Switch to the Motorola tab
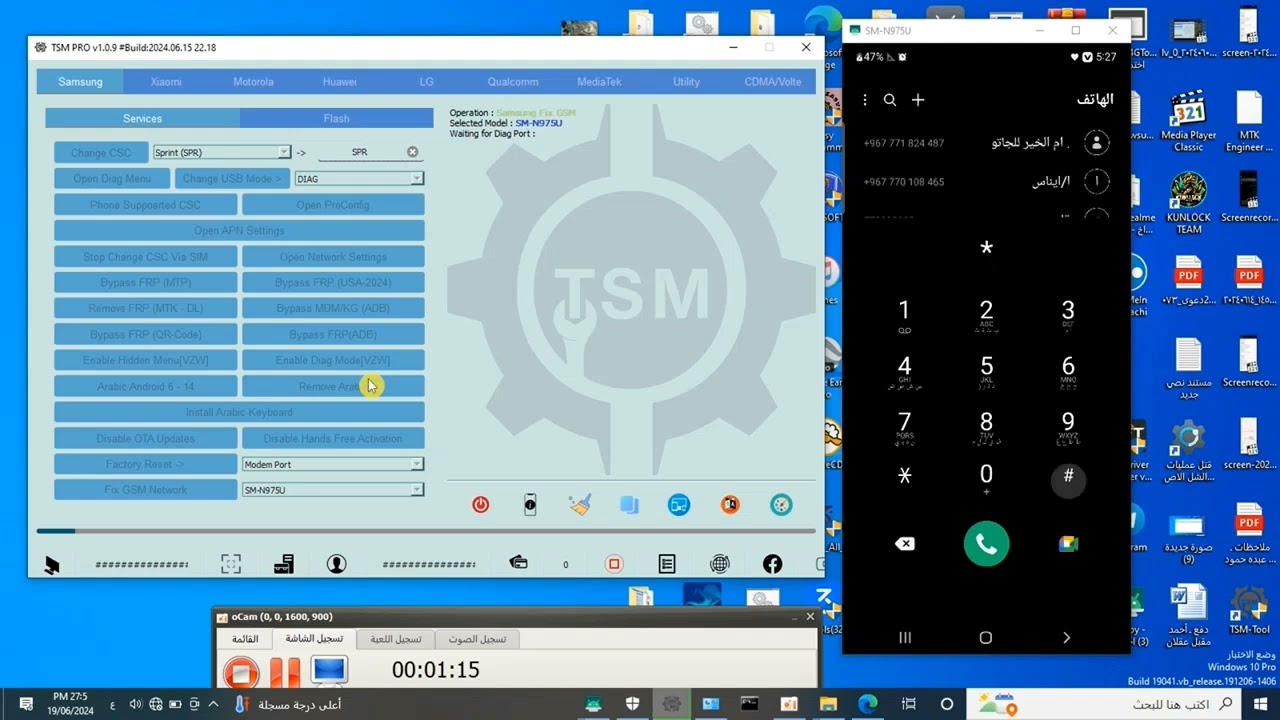 pyautogui.click(x=253, y=82)
